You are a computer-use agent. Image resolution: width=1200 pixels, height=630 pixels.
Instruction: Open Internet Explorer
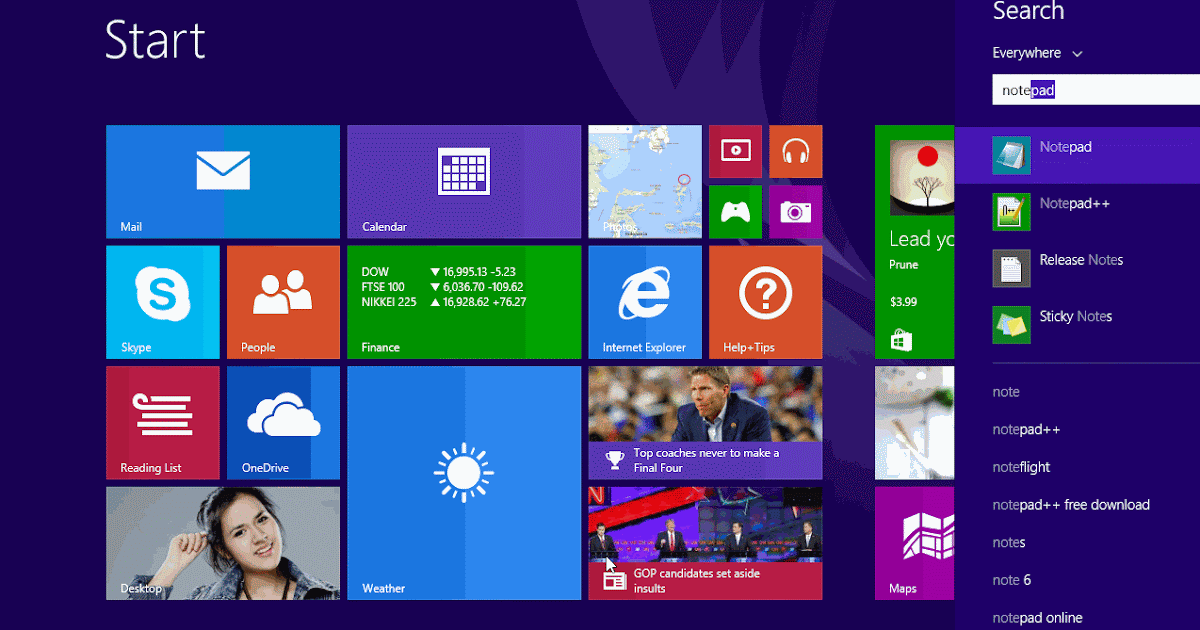point(644,302)
